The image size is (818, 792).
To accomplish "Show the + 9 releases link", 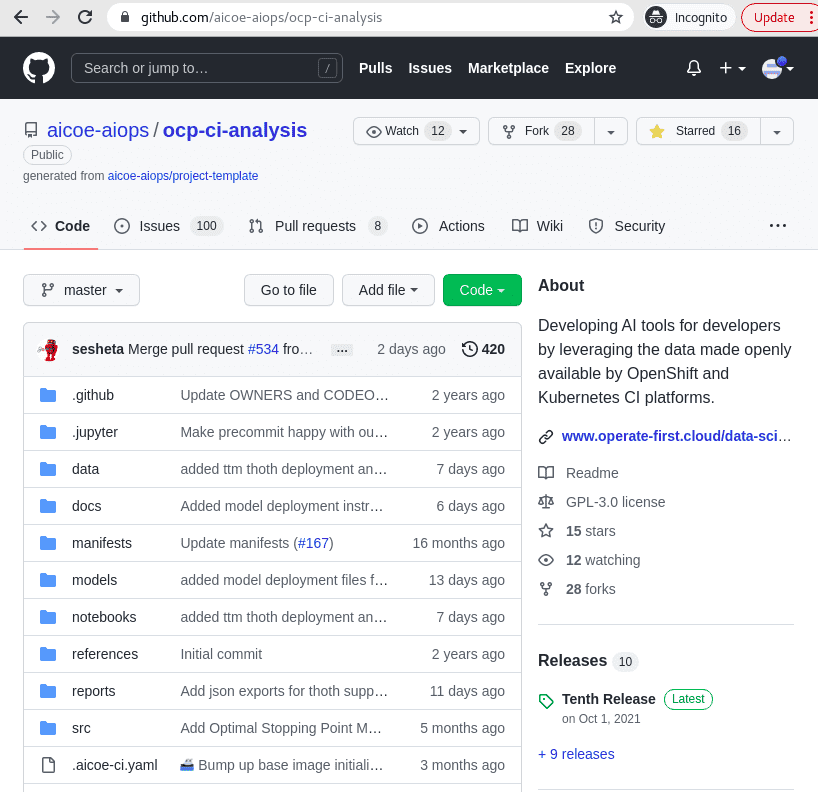I will click(x=576, y=754).
